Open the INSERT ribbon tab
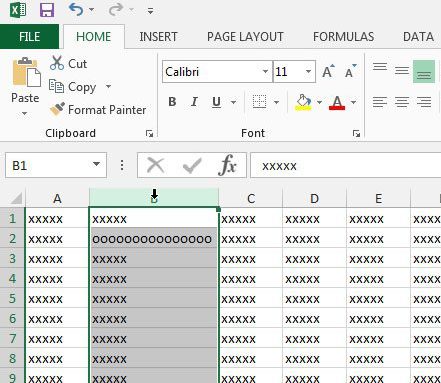Viewport: 441px width, 383px height. pyautogui.click(x=158, y=36)
